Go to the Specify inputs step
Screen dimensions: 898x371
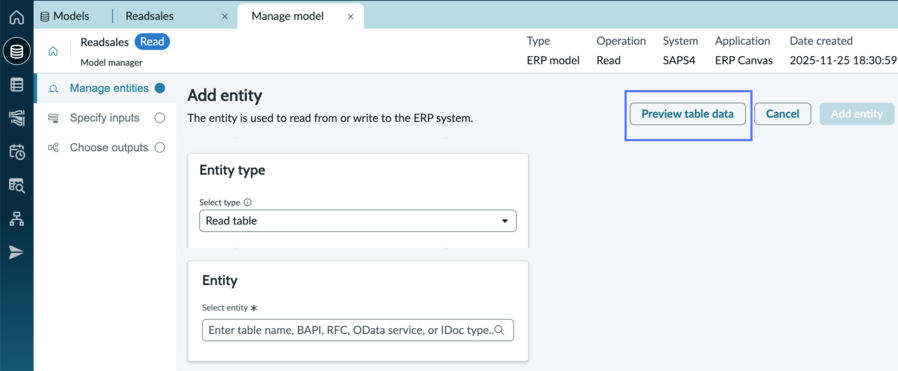104,118
